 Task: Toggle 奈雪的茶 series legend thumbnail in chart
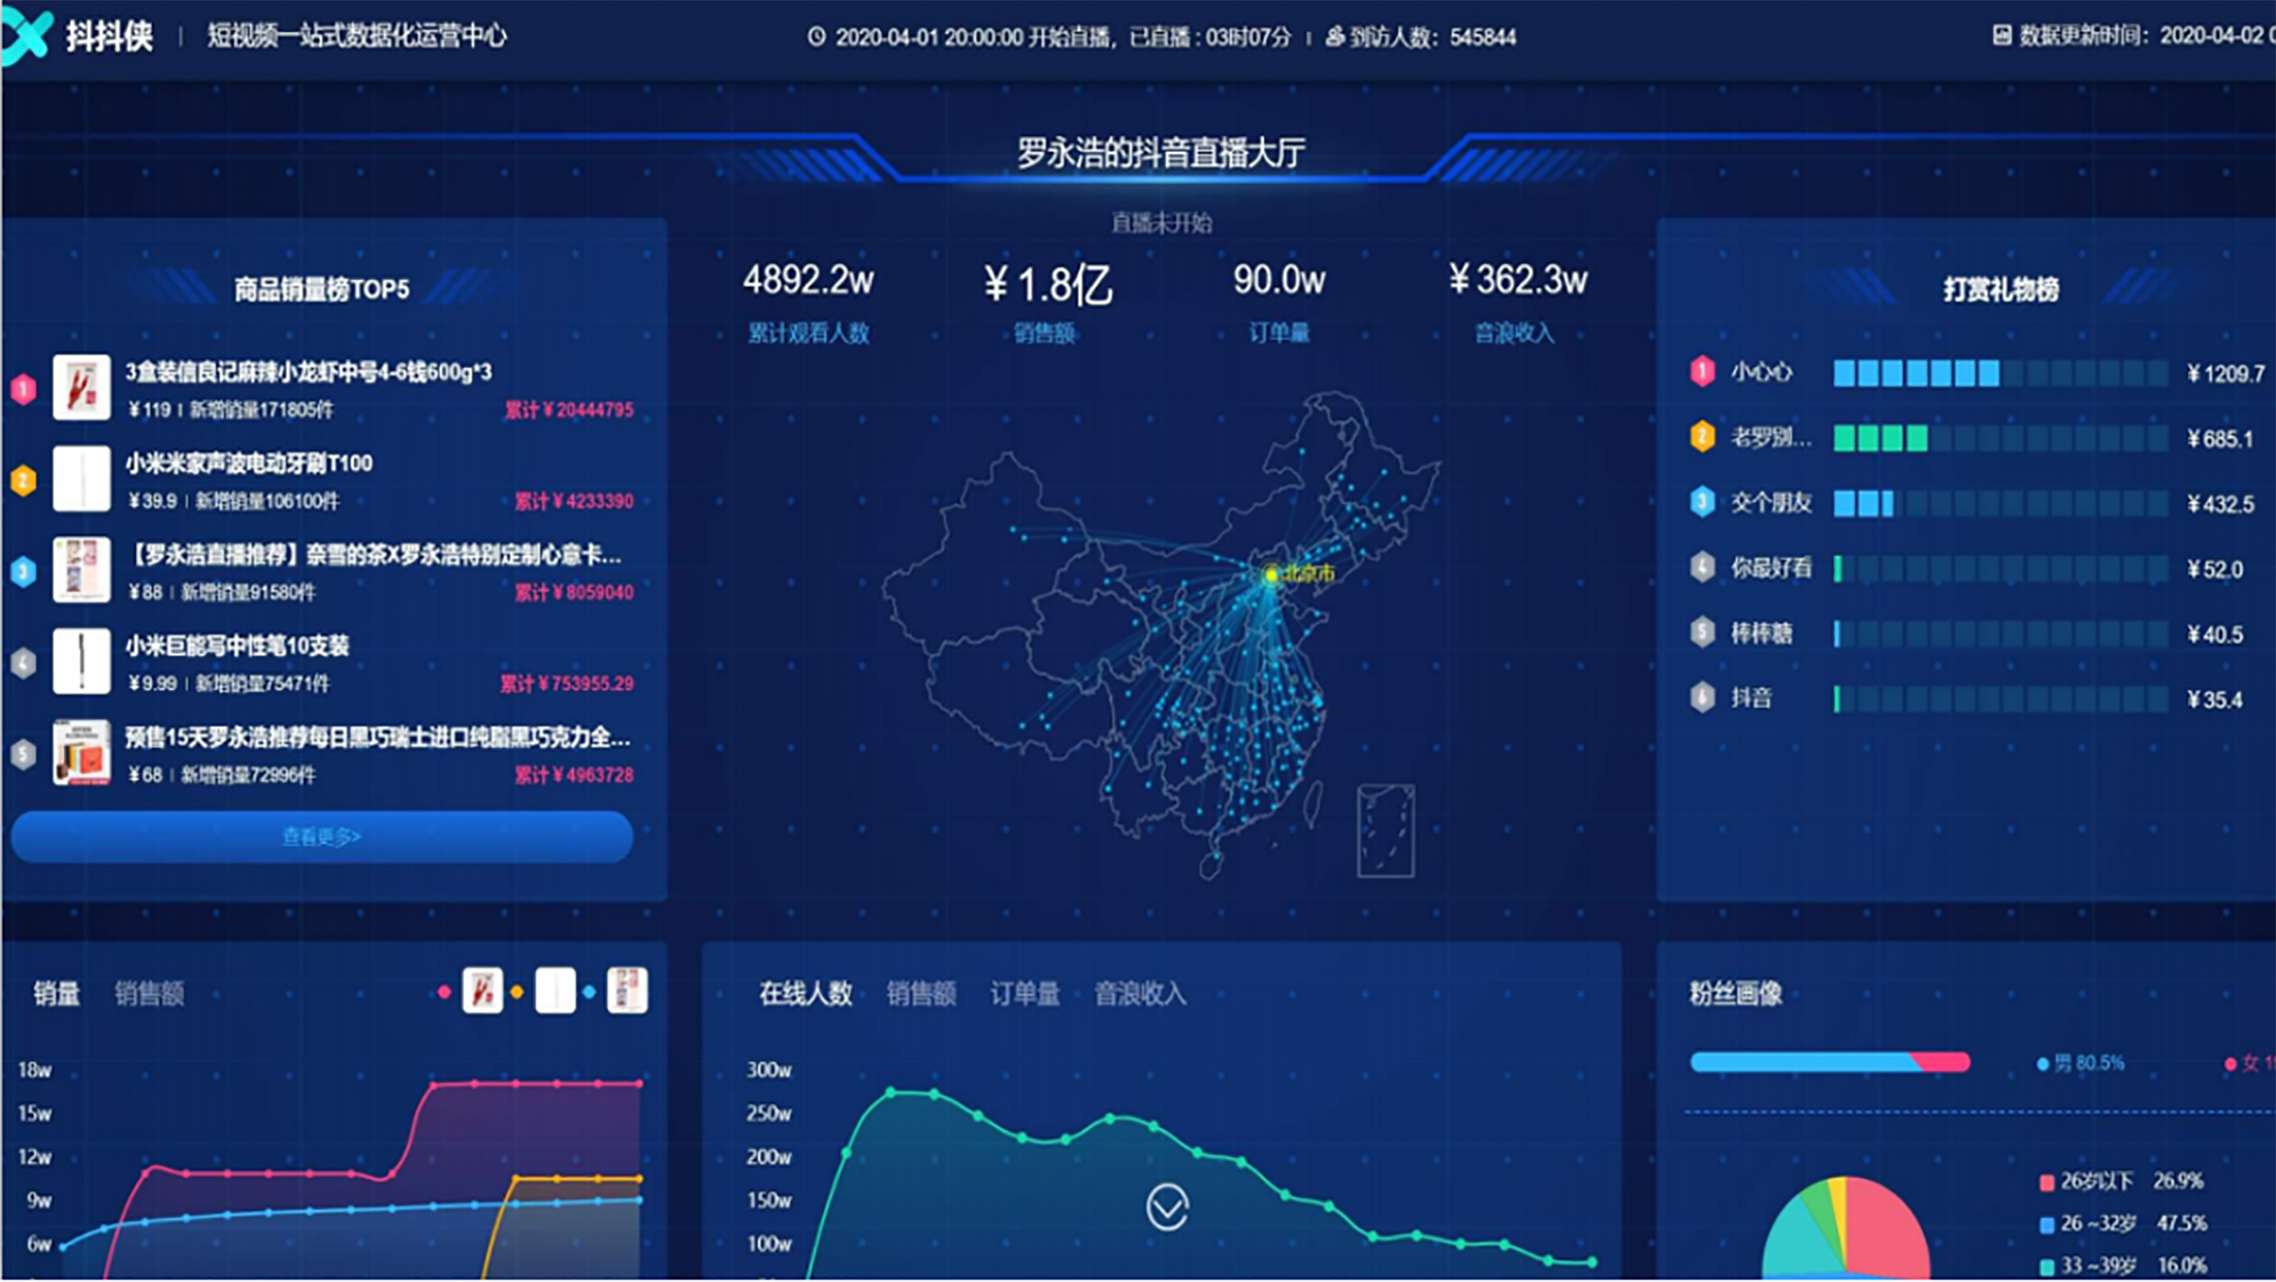pos(627,991)
